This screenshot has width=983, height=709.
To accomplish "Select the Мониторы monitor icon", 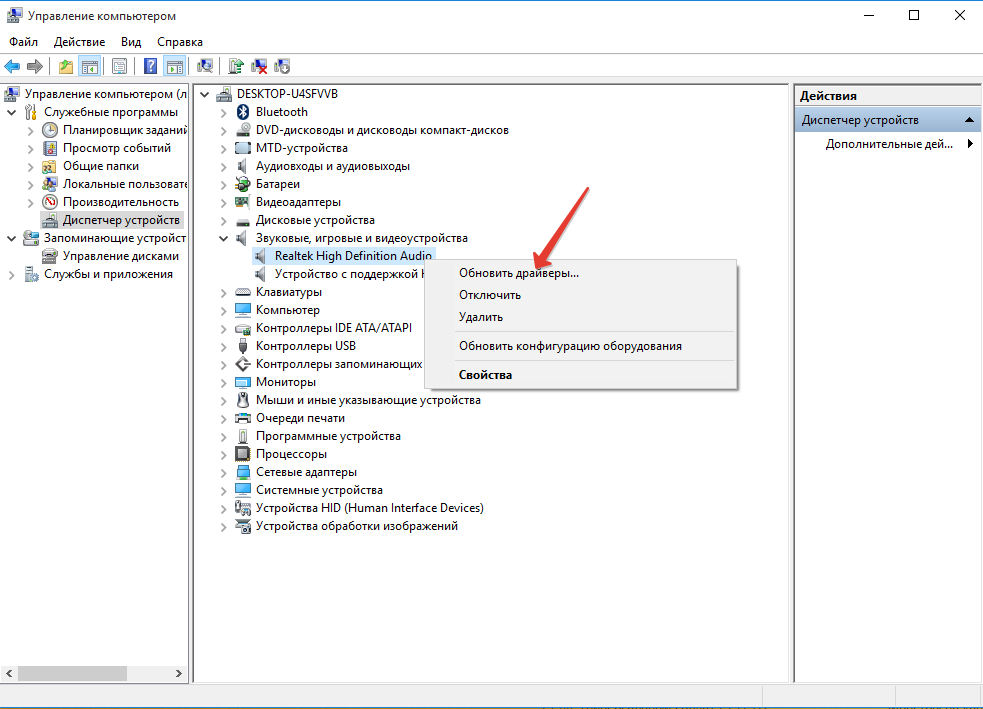I will [243, 382].
